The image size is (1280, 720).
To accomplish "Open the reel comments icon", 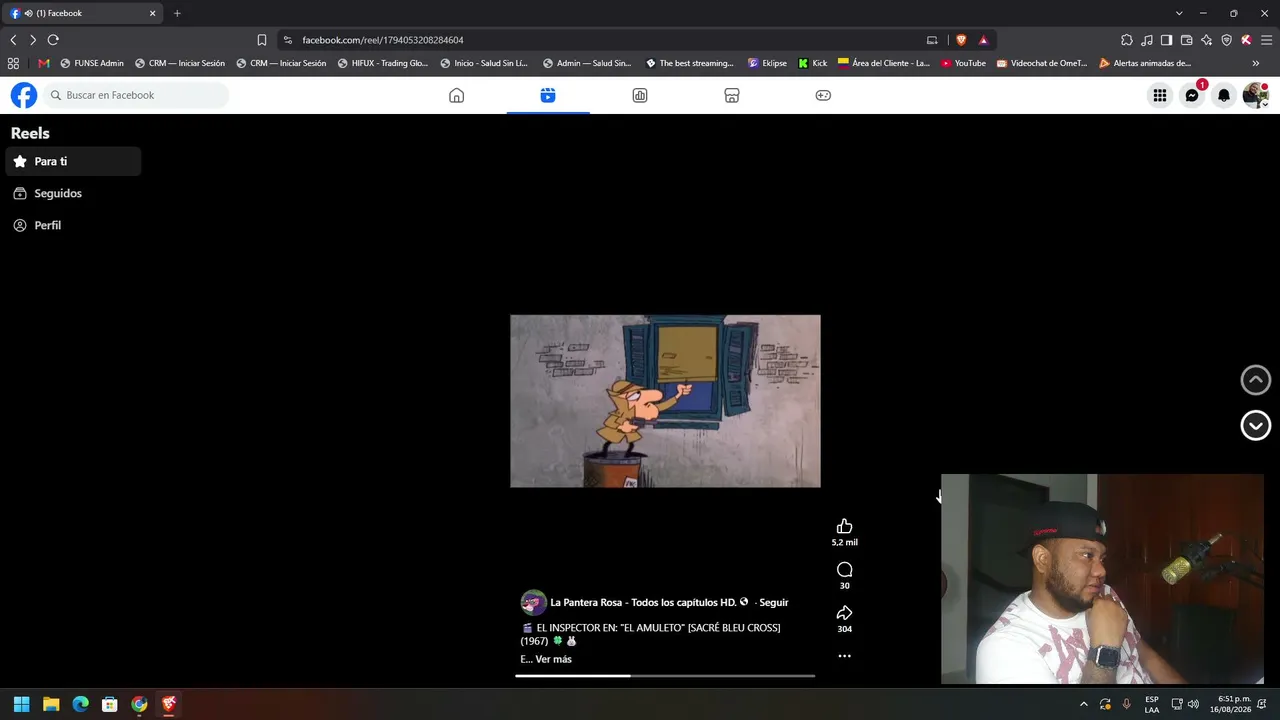I will [x=844, y=570].
